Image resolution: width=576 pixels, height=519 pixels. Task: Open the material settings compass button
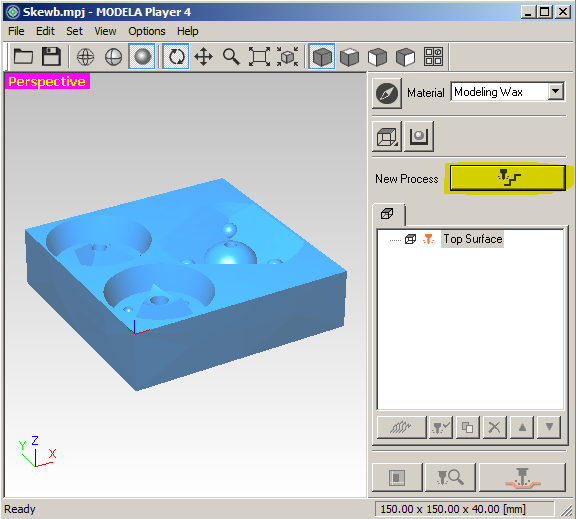tap(387, 93)
